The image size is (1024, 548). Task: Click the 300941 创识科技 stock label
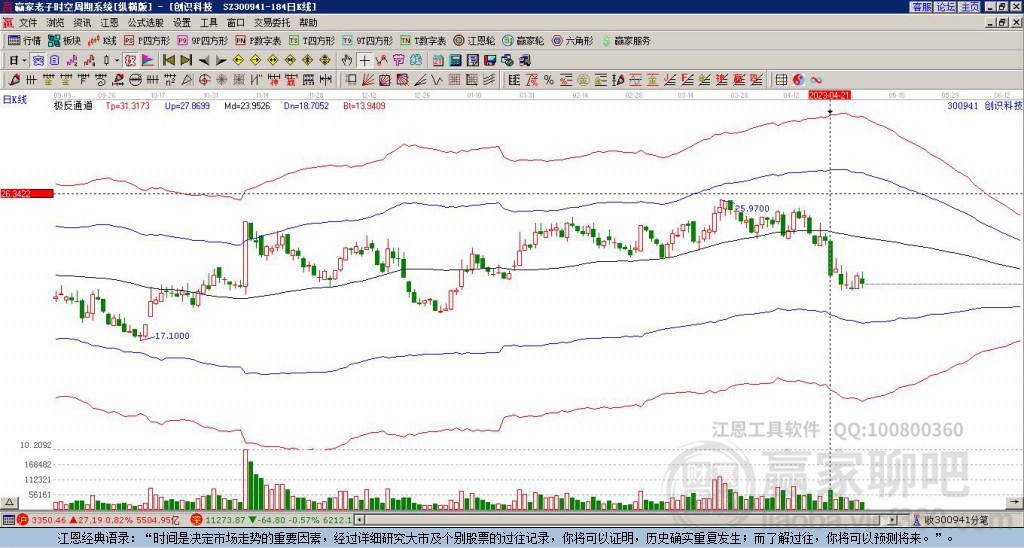tap(985, 105)
